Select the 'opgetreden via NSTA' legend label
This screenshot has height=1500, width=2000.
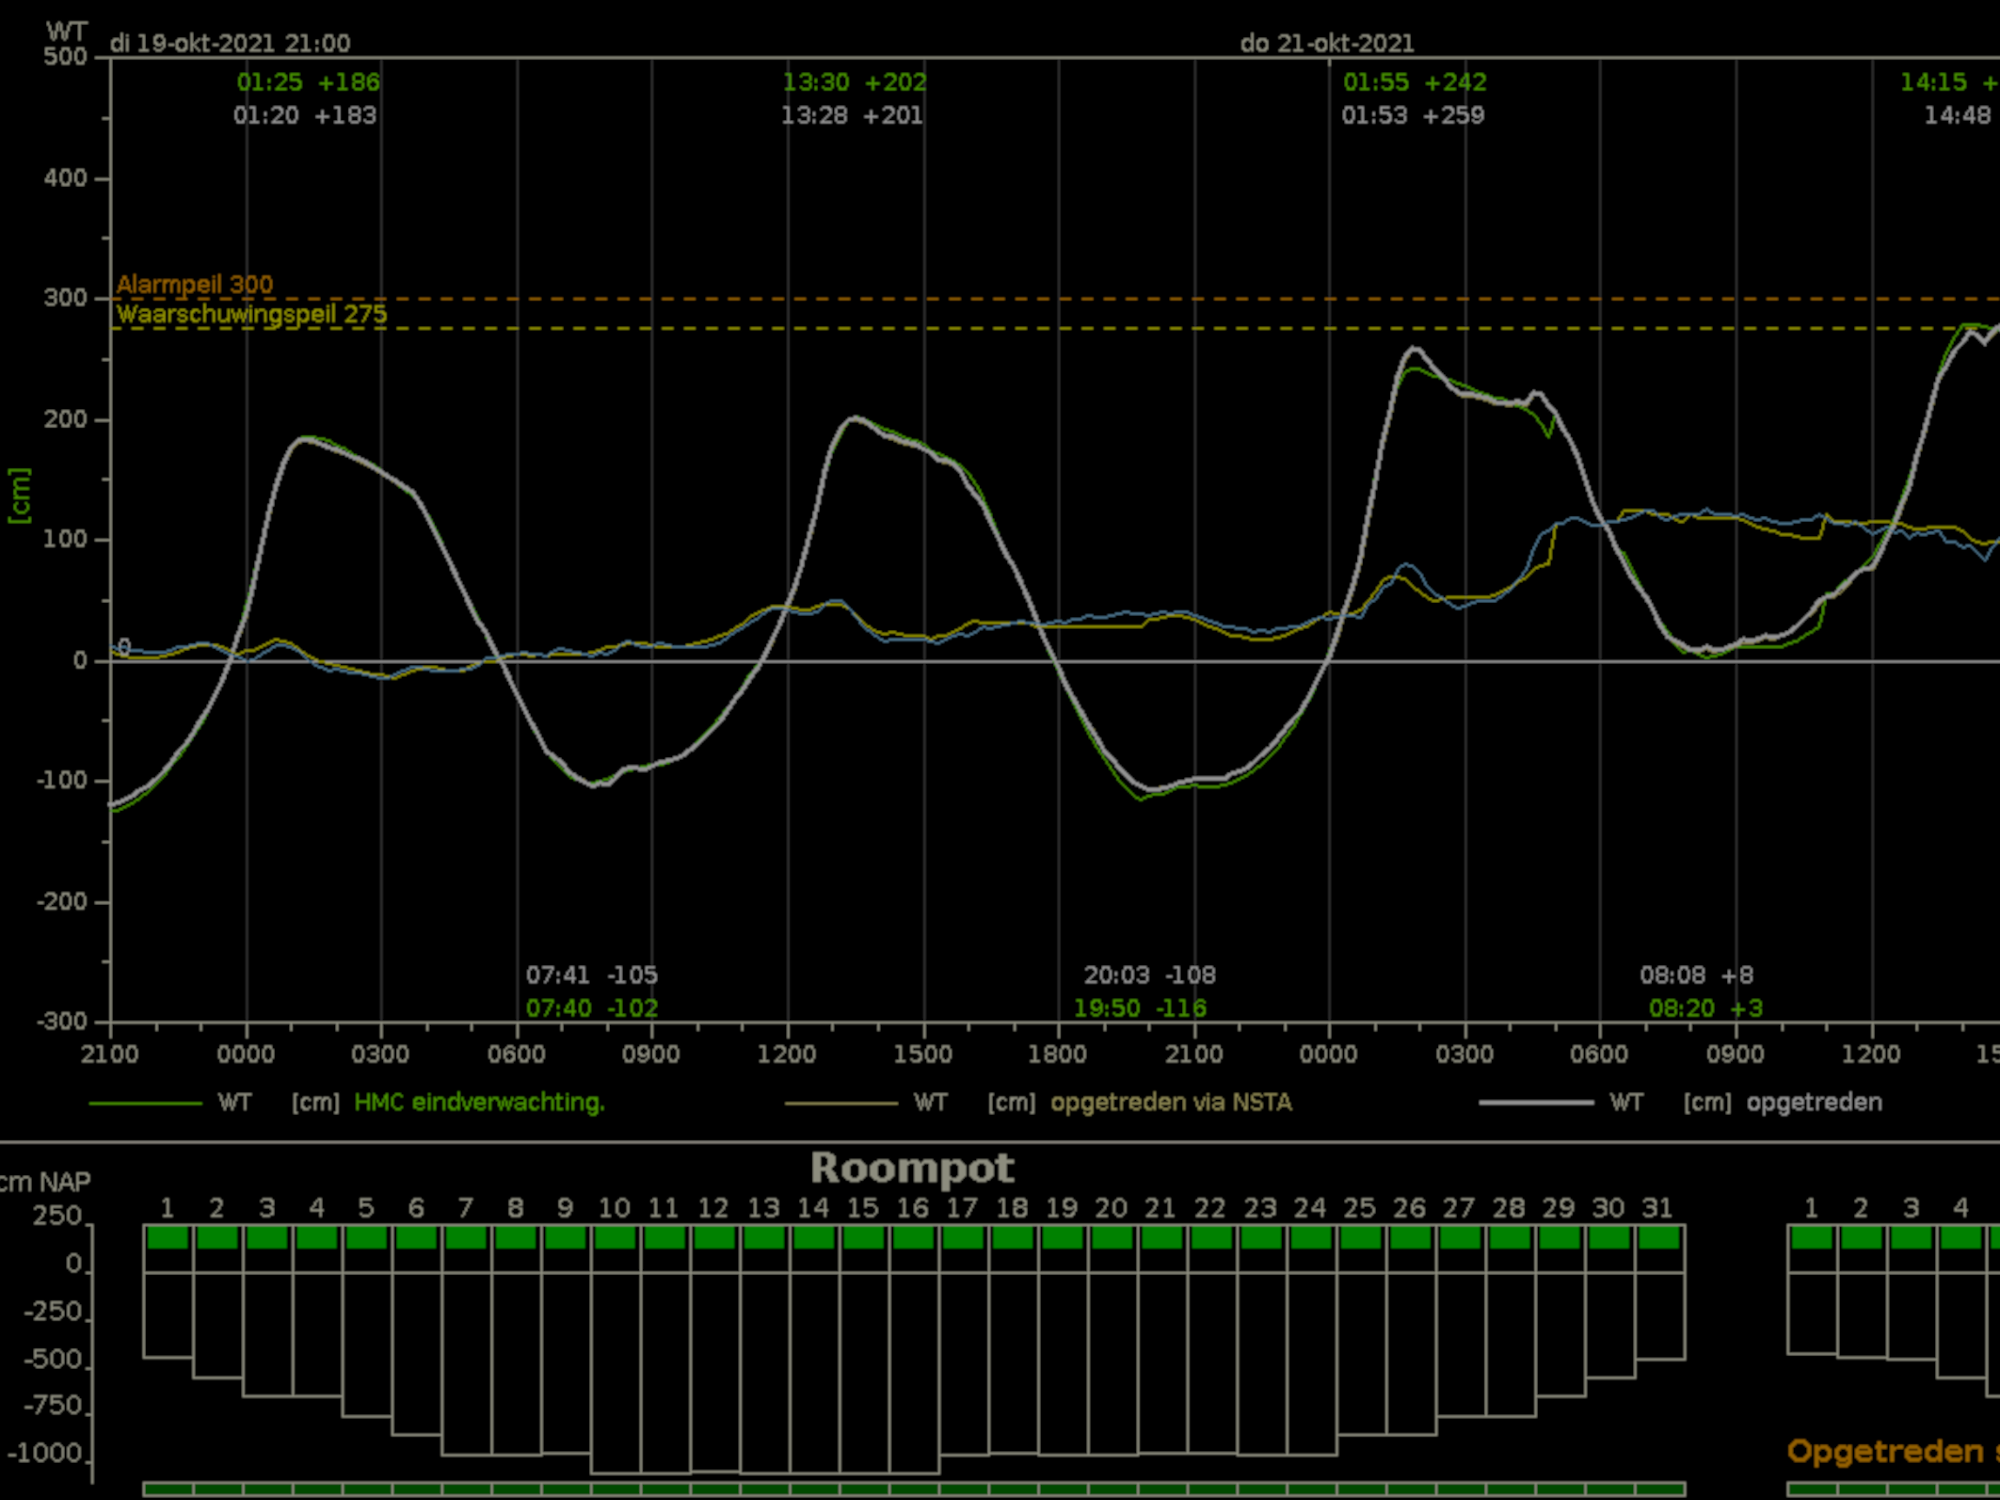point(1171,1102)
